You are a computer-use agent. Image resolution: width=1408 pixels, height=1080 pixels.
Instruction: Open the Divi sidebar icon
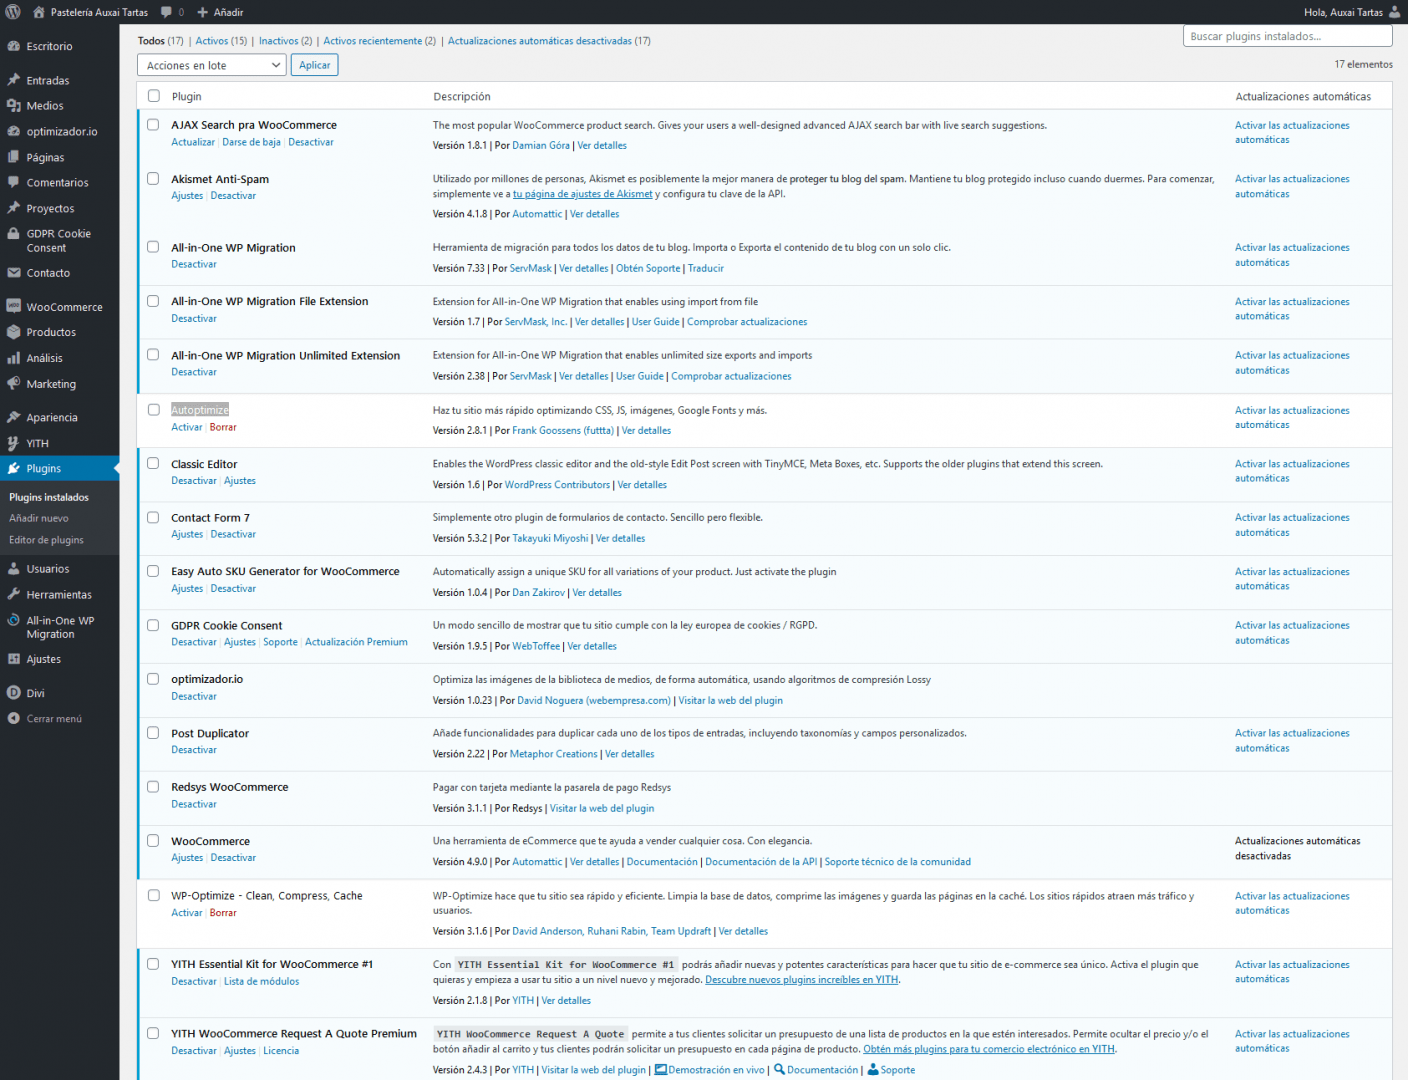[x=13, y=693]
